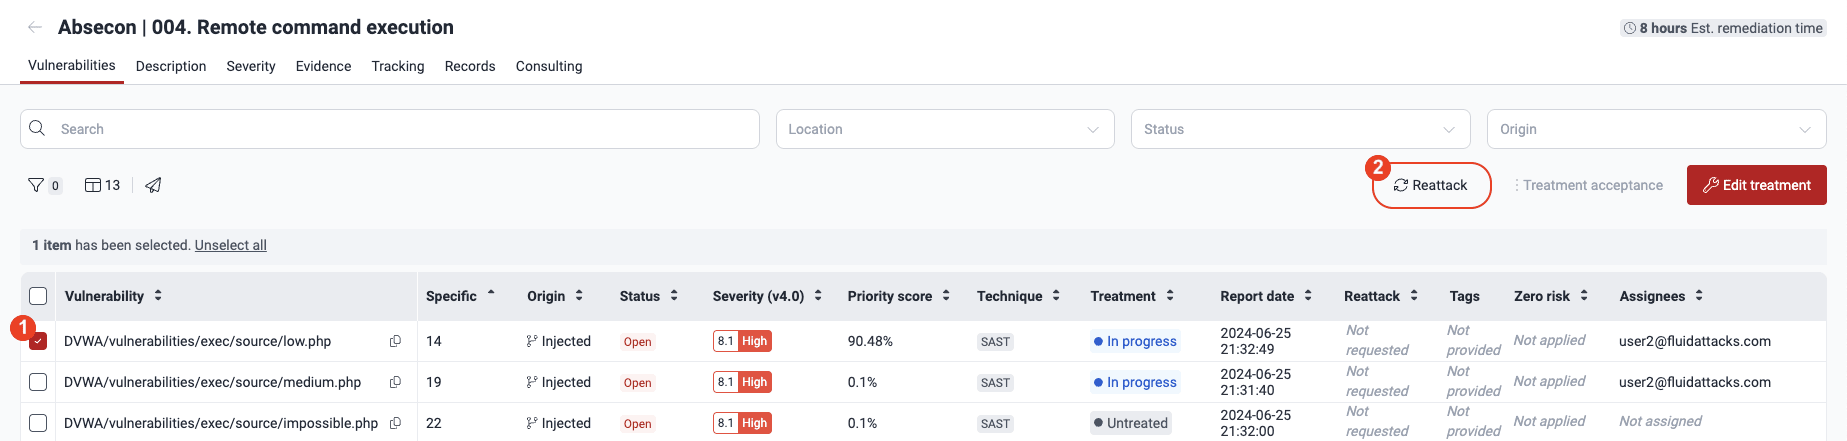Check the medium.php row checkbox

[38, 382]
